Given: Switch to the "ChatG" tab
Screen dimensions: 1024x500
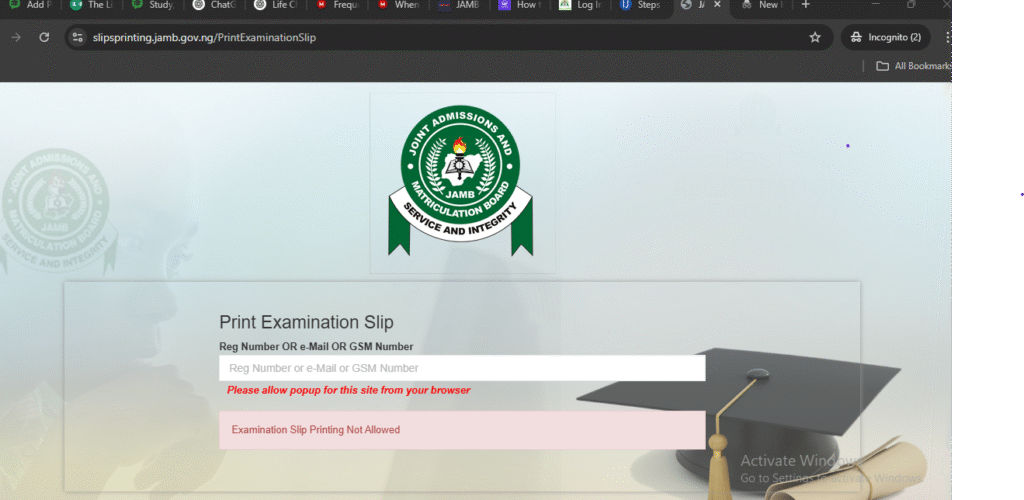Looking at the screenshot, I should [x=215, y=5].
